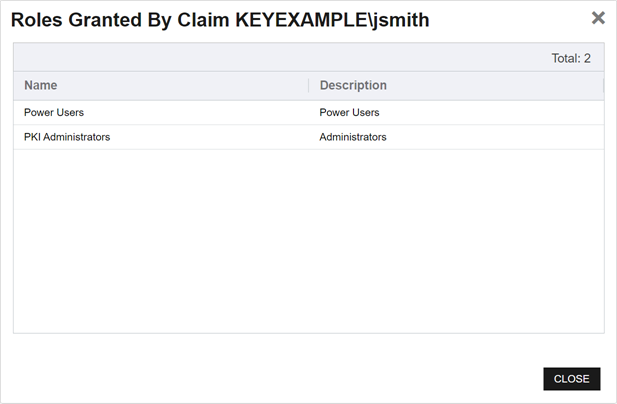
Task: Click the Power Users description cell
Action: (349, 113)
